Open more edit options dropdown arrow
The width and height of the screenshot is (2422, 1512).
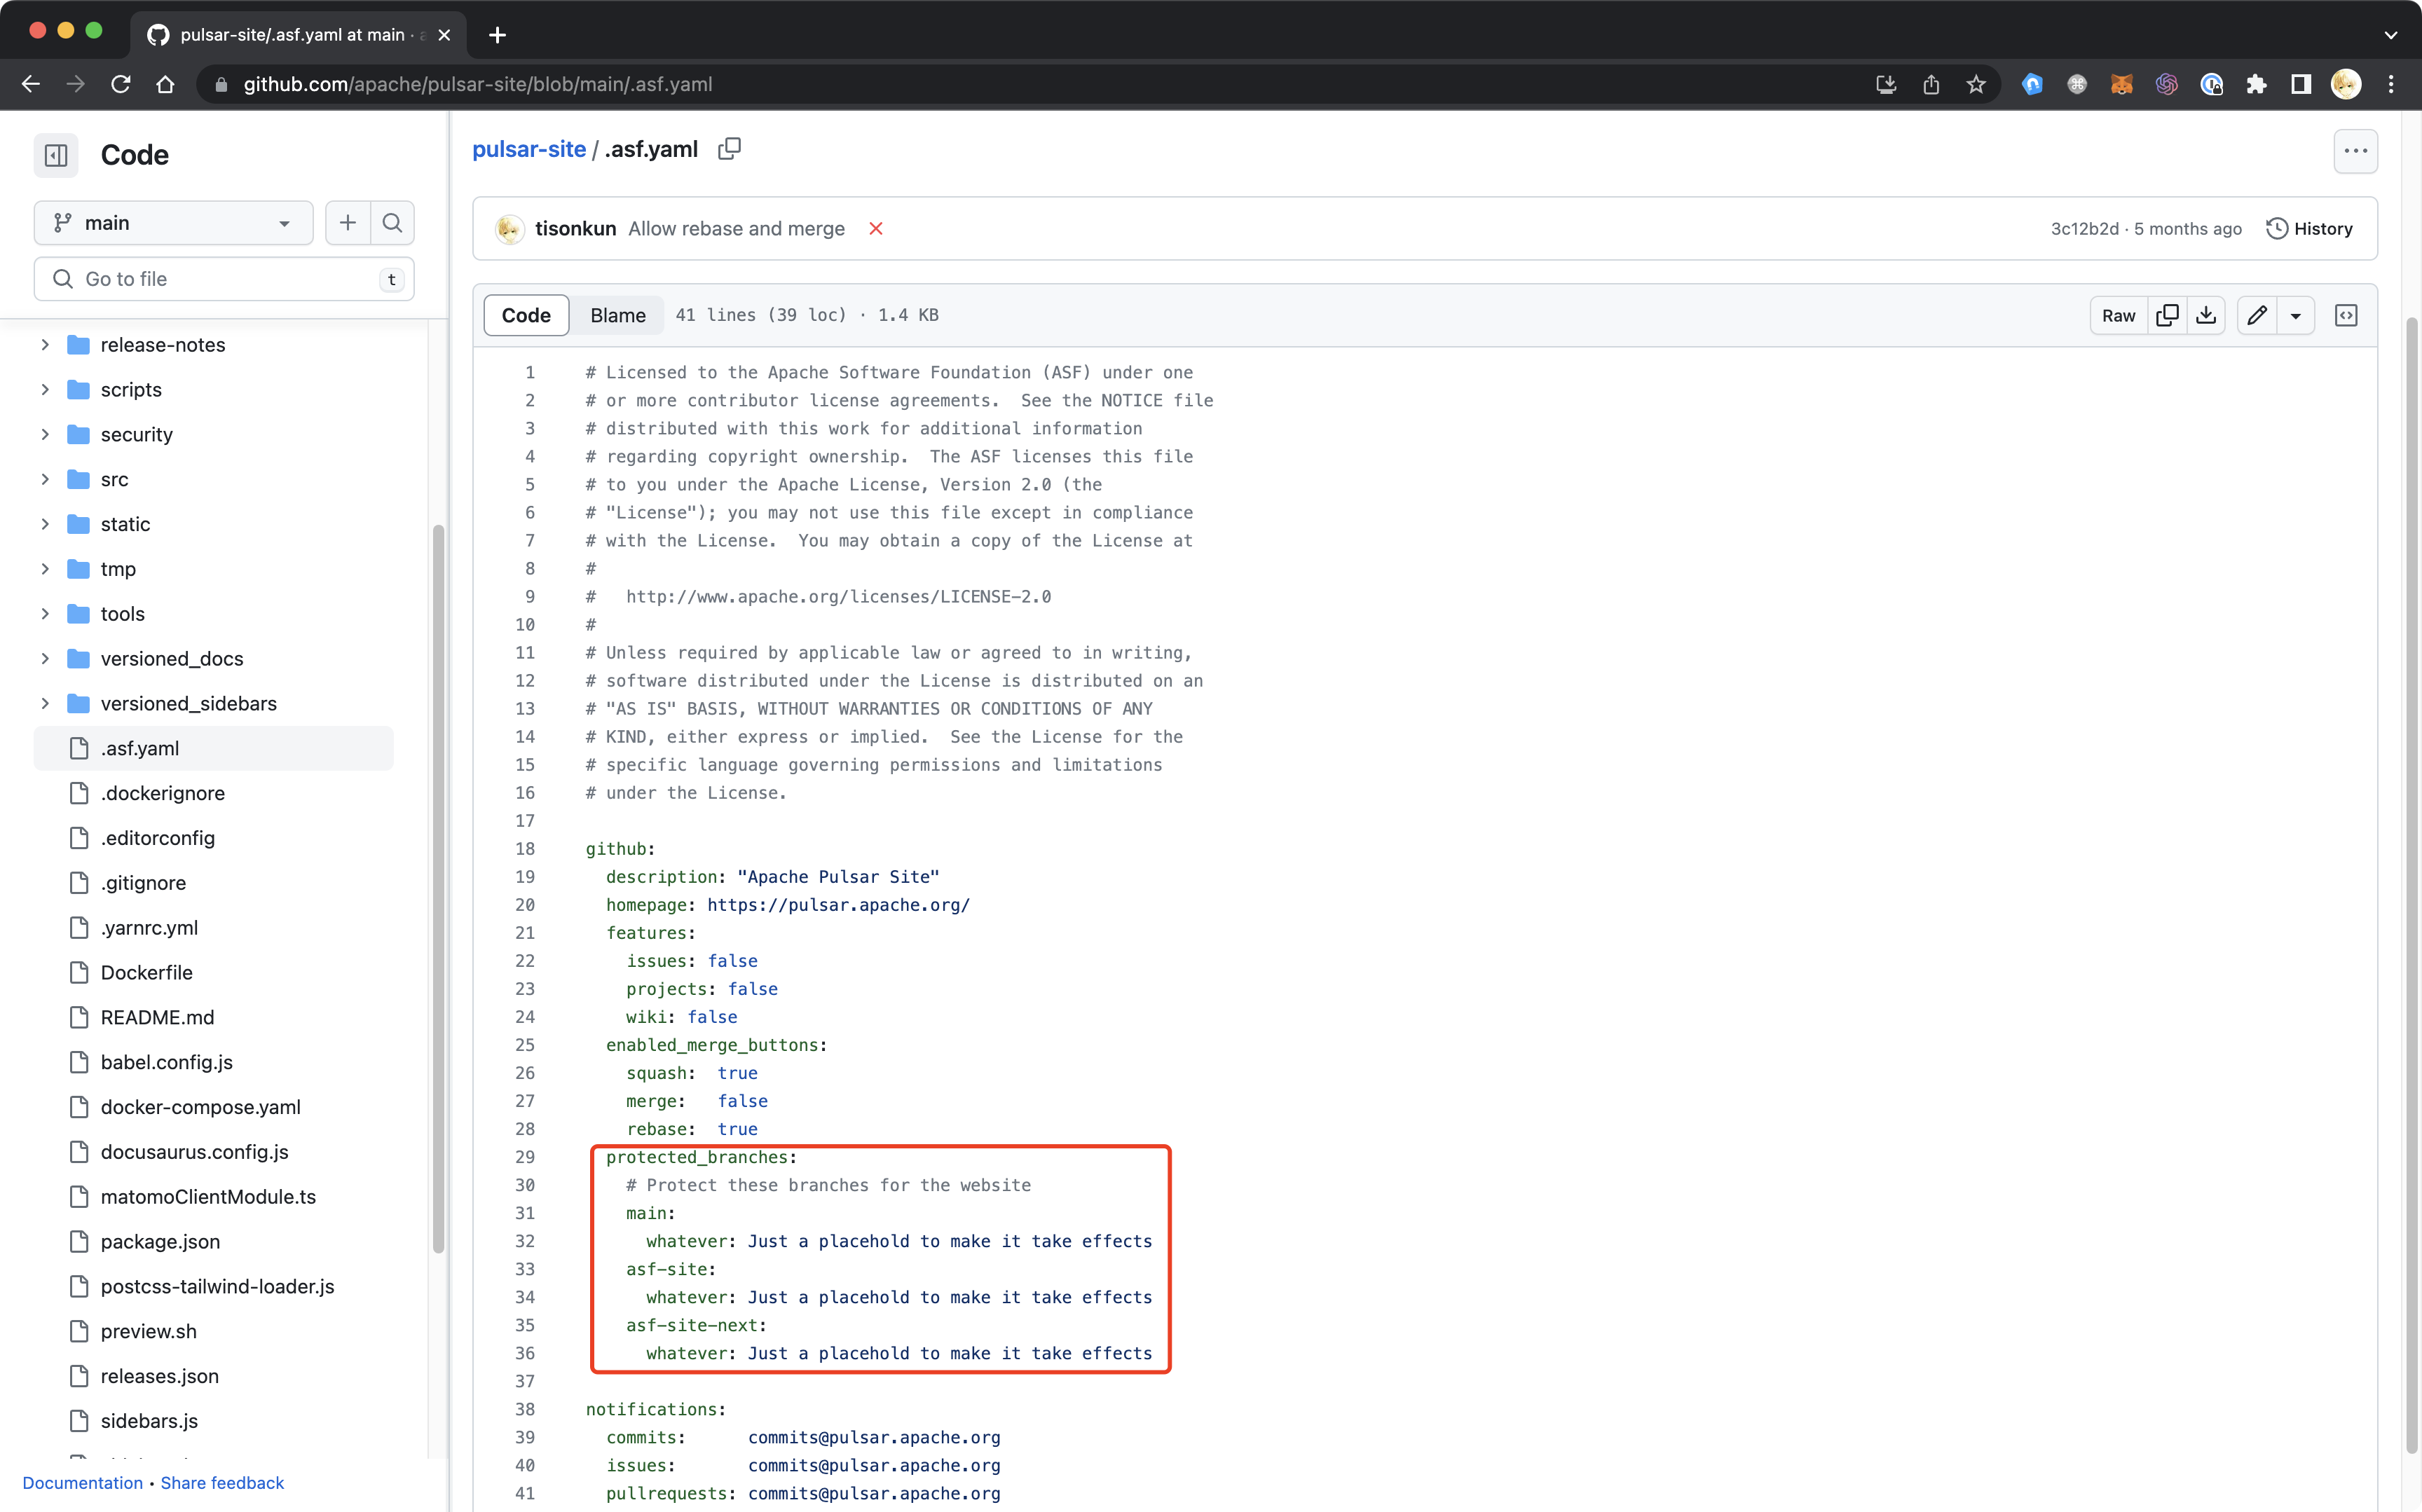point(2296,315)
